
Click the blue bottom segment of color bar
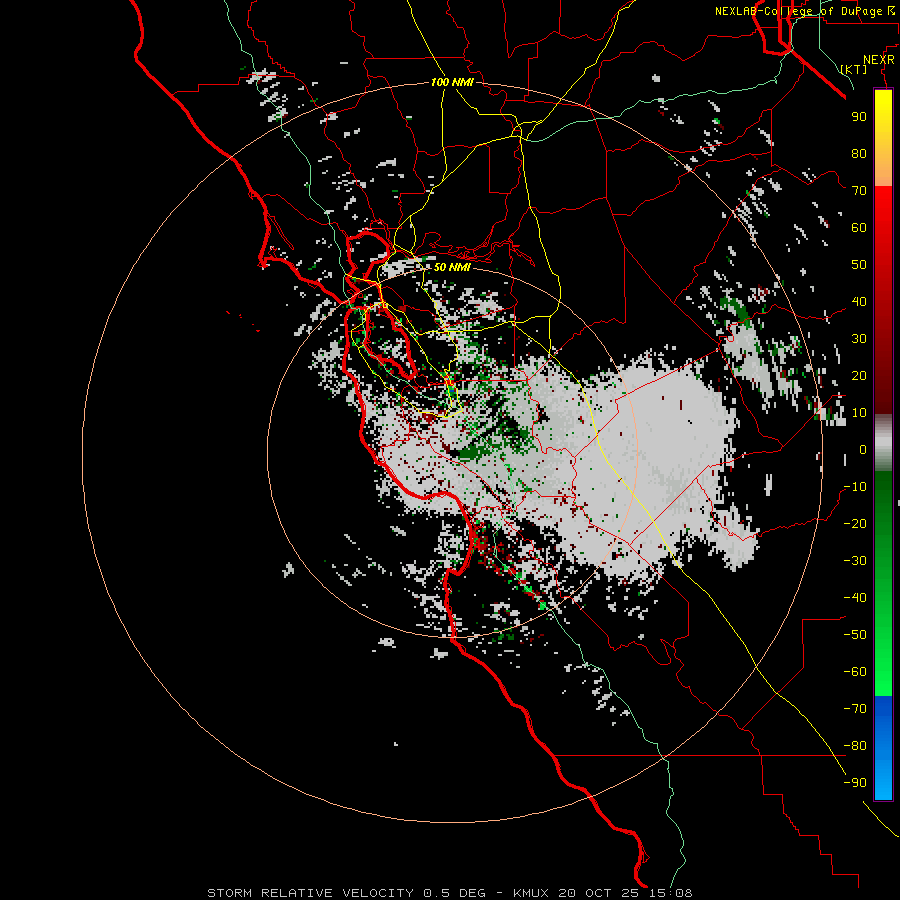[883, 748]
